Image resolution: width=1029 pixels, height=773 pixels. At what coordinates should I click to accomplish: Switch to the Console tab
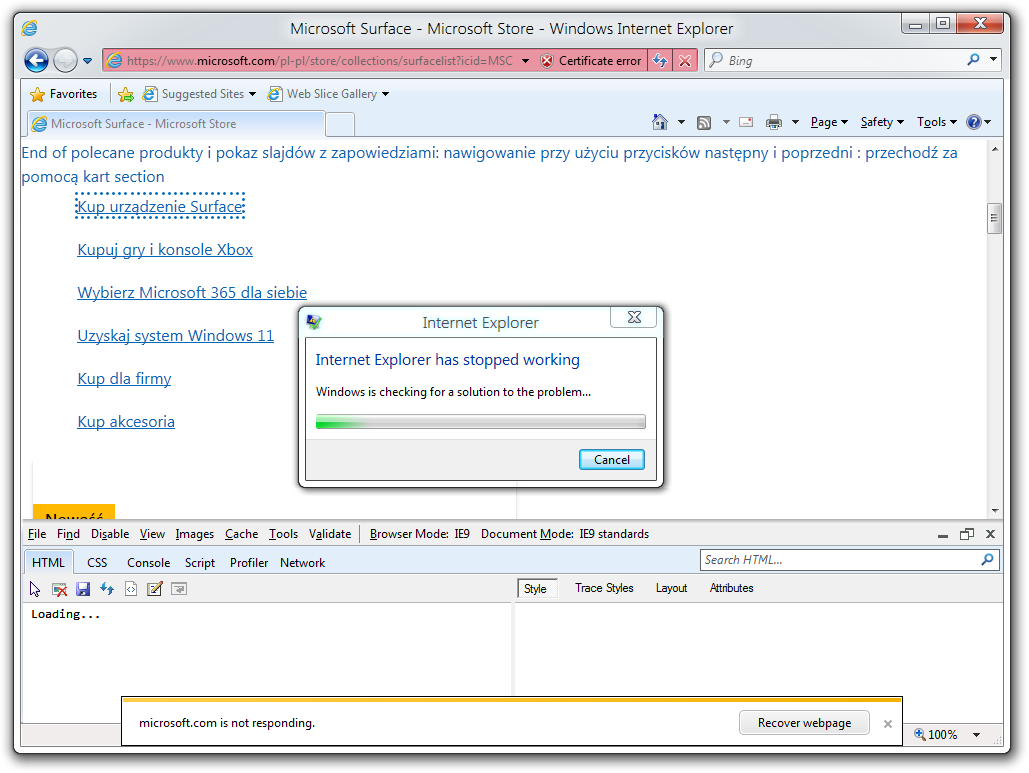tap(149, 563)
